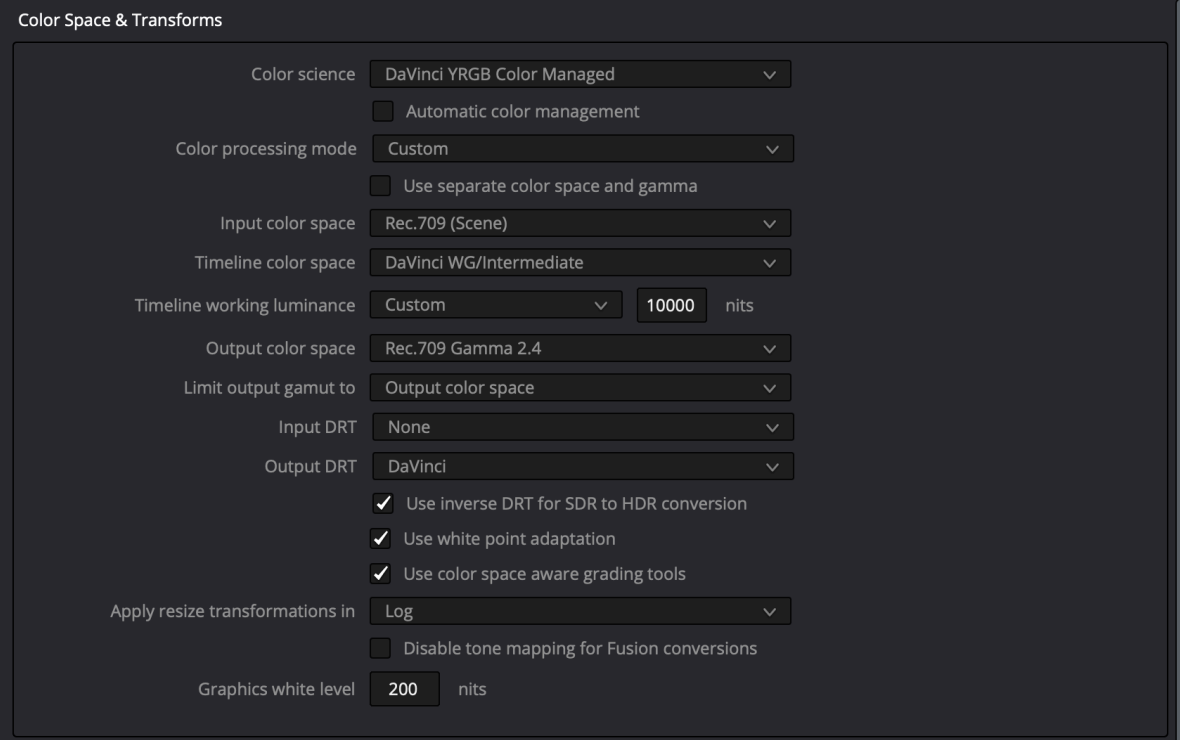Expand the Limit output gamut to dropdown
This screenshot has width=1180, height=740.
(580, 388)
